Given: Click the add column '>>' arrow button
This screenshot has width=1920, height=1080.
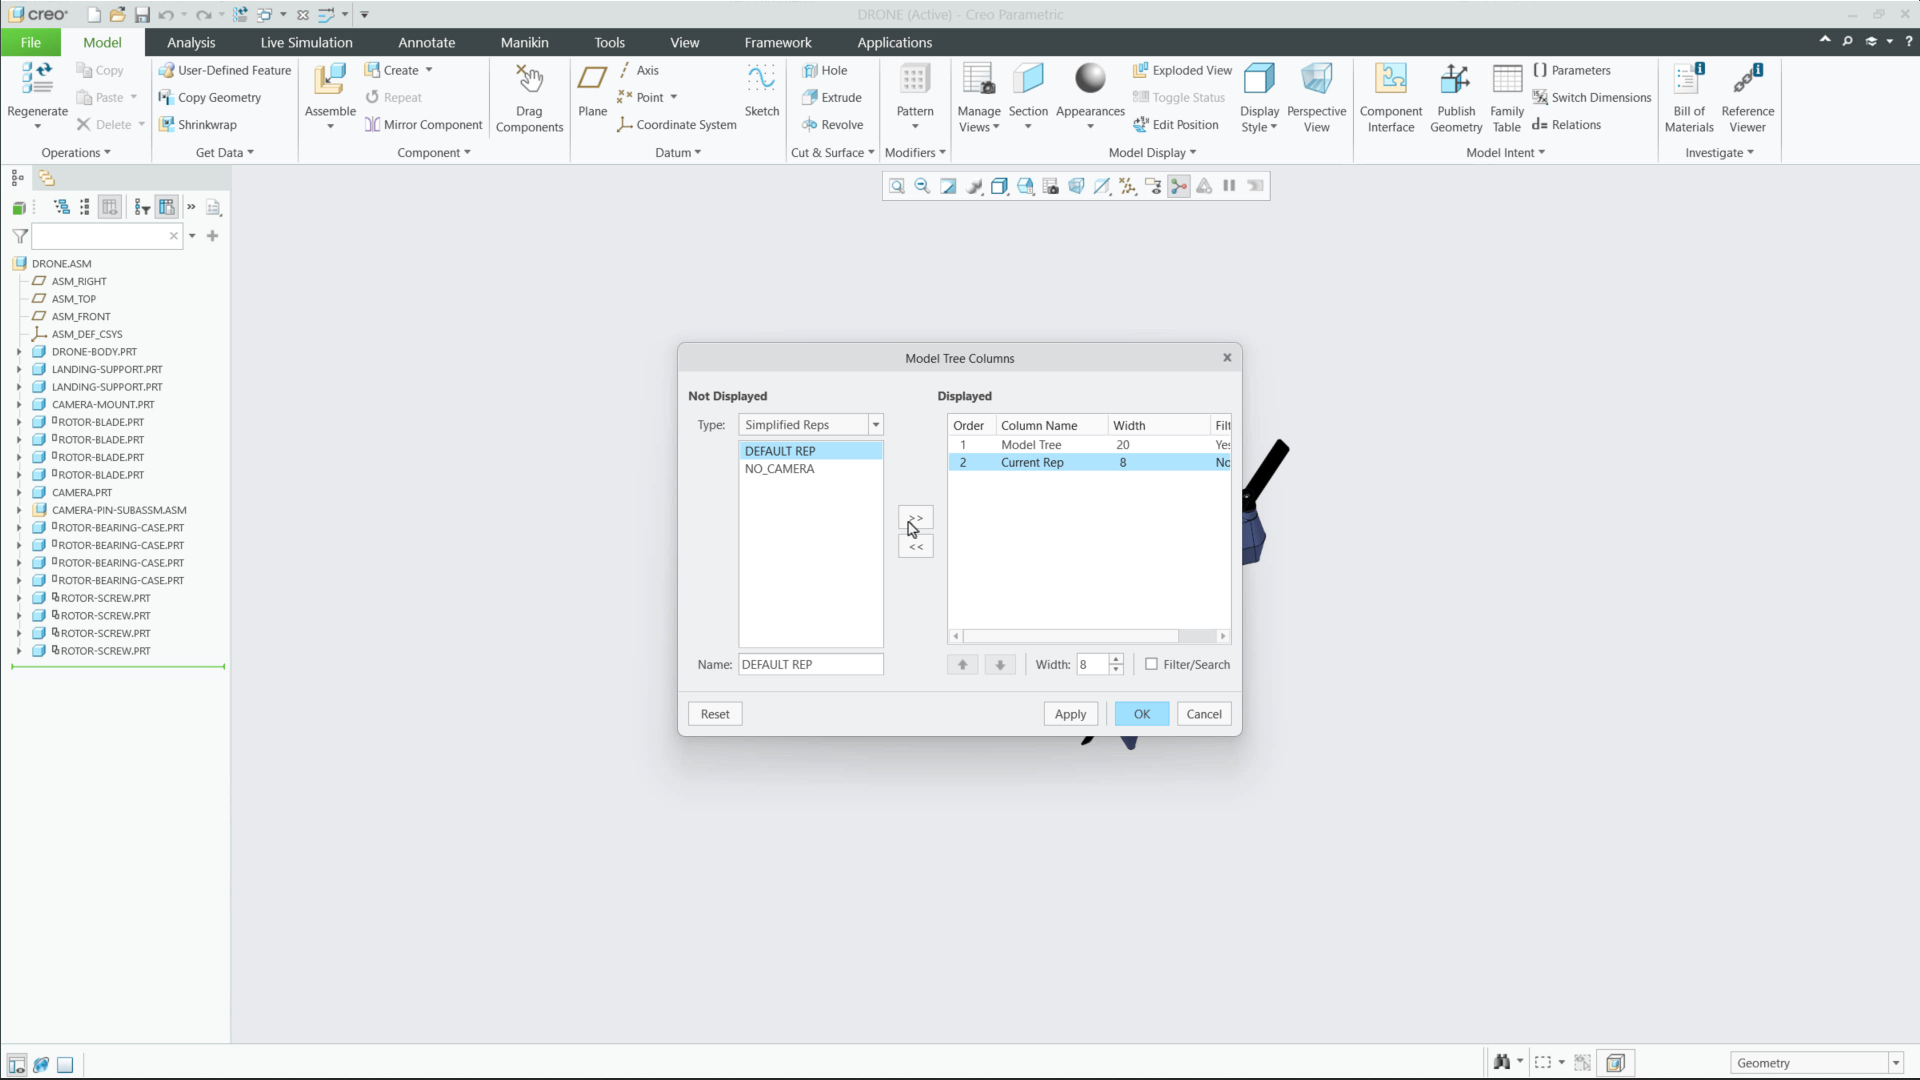Looking at the screenshot, I should (x=916, y=518).
